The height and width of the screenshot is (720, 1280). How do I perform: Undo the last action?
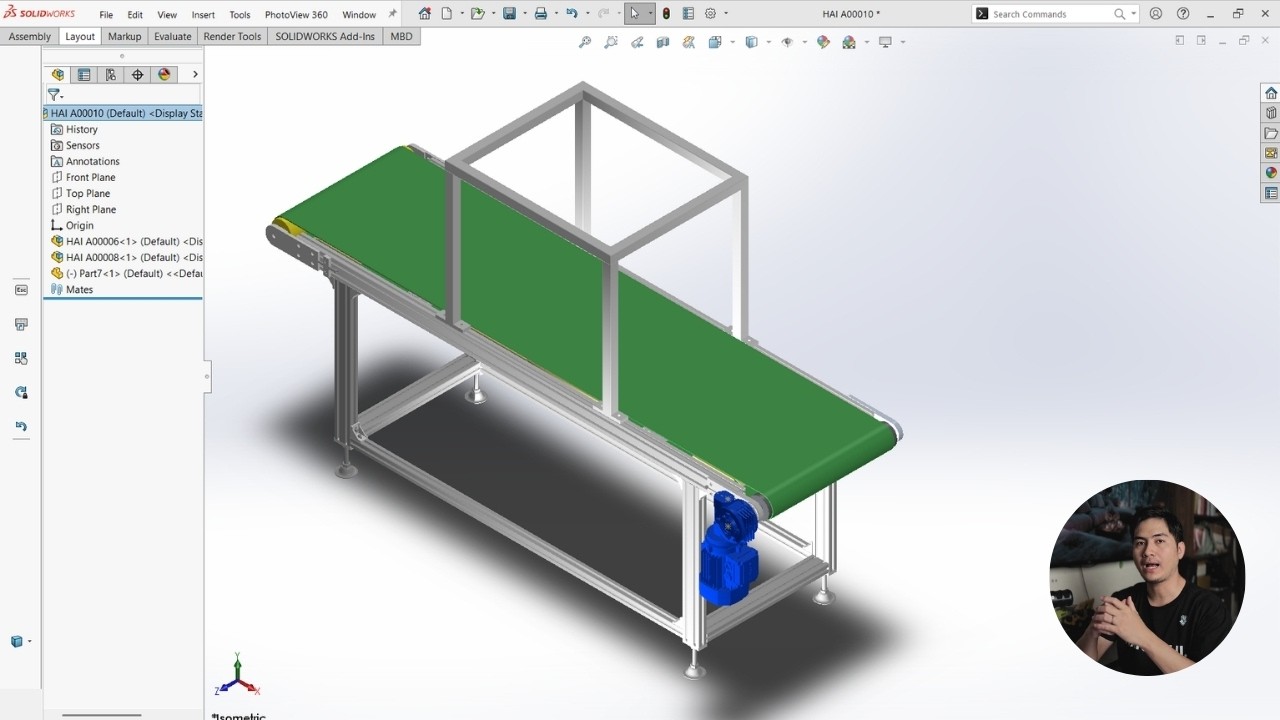coord(571,14)
